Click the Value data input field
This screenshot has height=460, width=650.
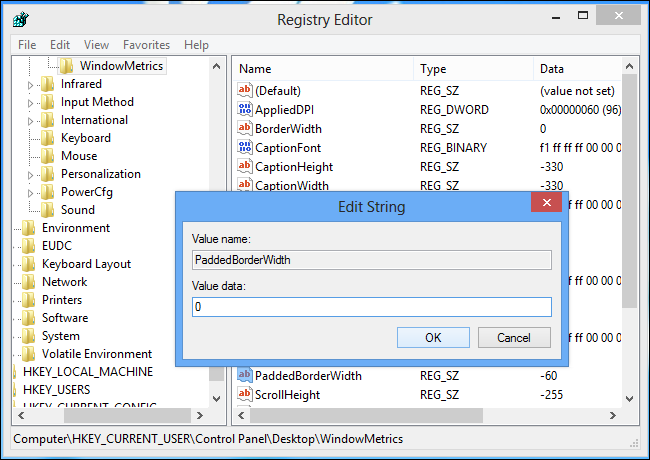point(372,307)
